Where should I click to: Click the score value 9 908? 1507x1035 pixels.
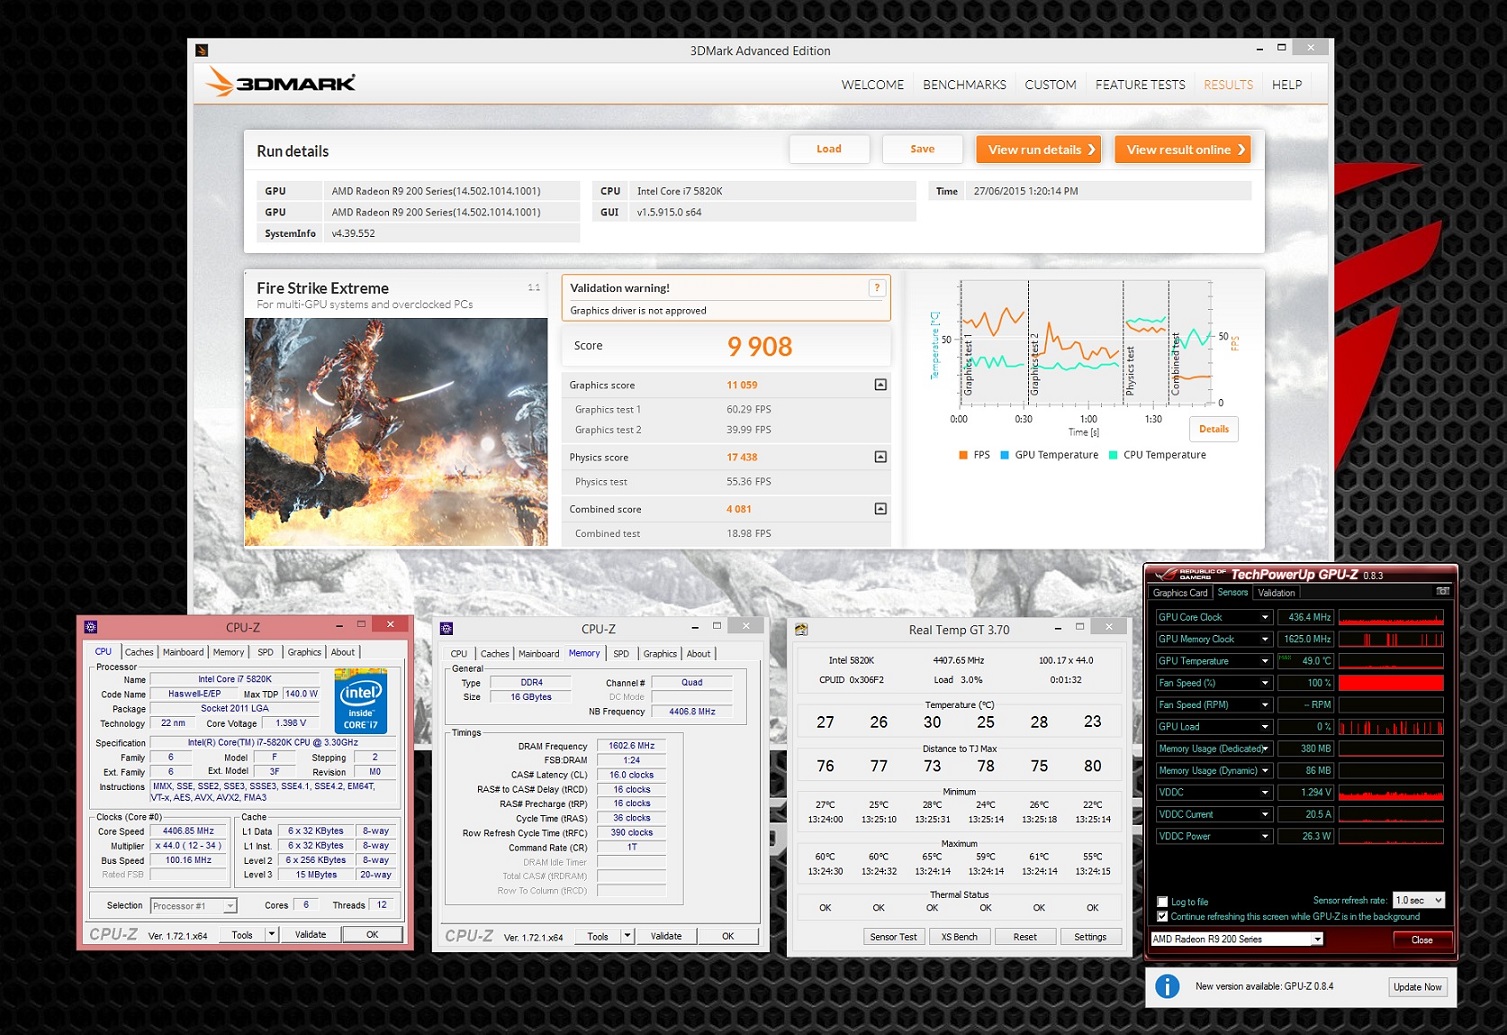[x=760, y=347]
